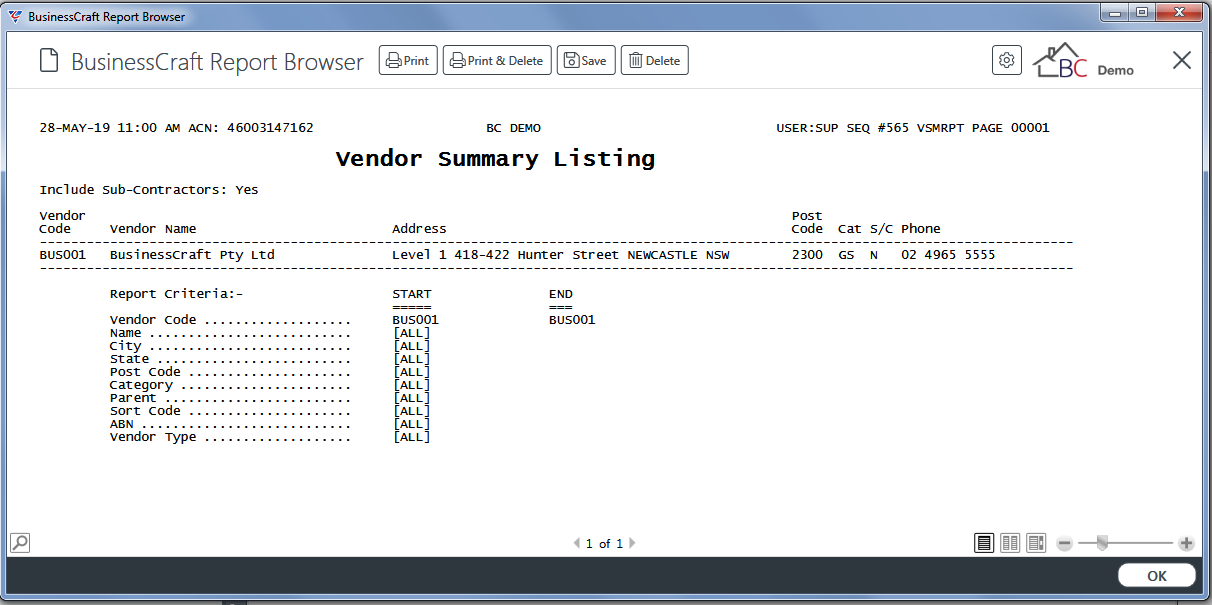Click the ABN criteria row
The image size is (1212, 605).
270,424
